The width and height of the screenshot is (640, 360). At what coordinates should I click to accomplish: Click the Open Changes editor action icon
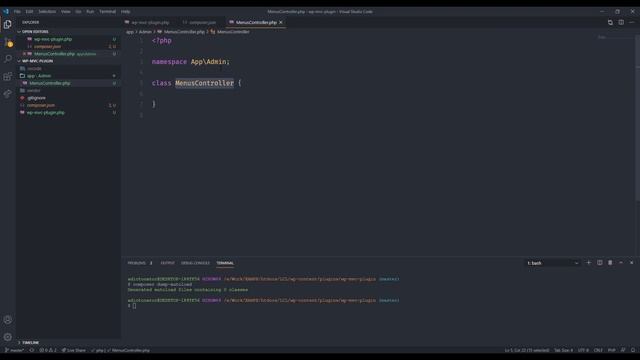tap(610, 22)
